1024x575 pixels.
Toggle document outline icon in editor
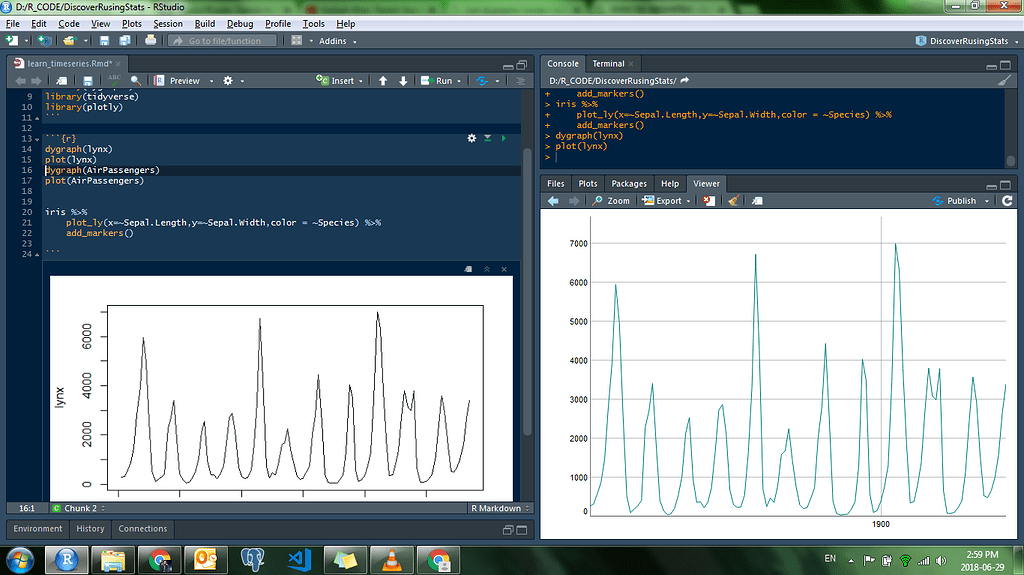pos(520,81)
